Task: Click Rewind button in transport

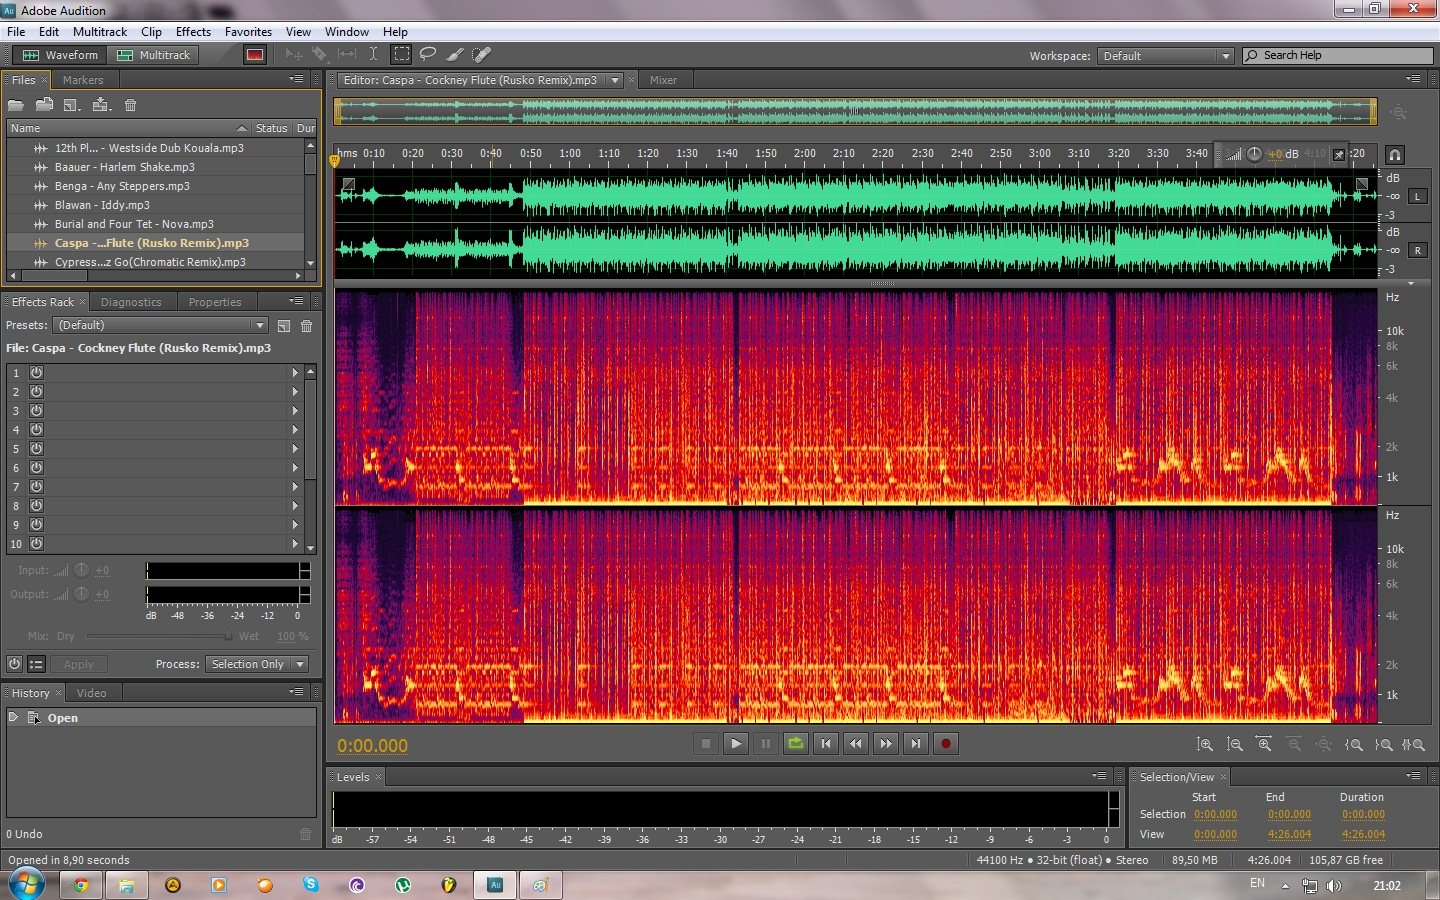Action: click(856, 744)
